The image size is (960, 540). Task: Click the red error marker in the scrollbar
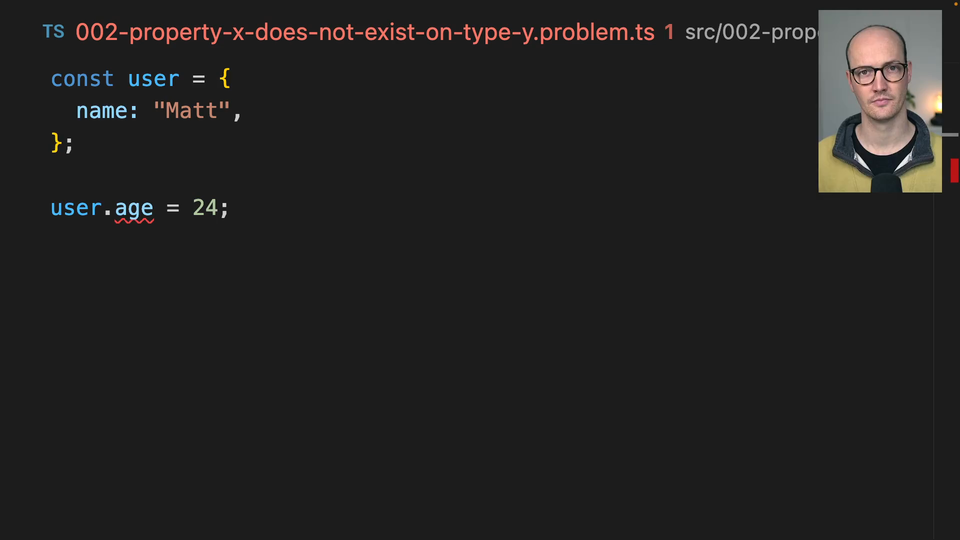[954, 170]
